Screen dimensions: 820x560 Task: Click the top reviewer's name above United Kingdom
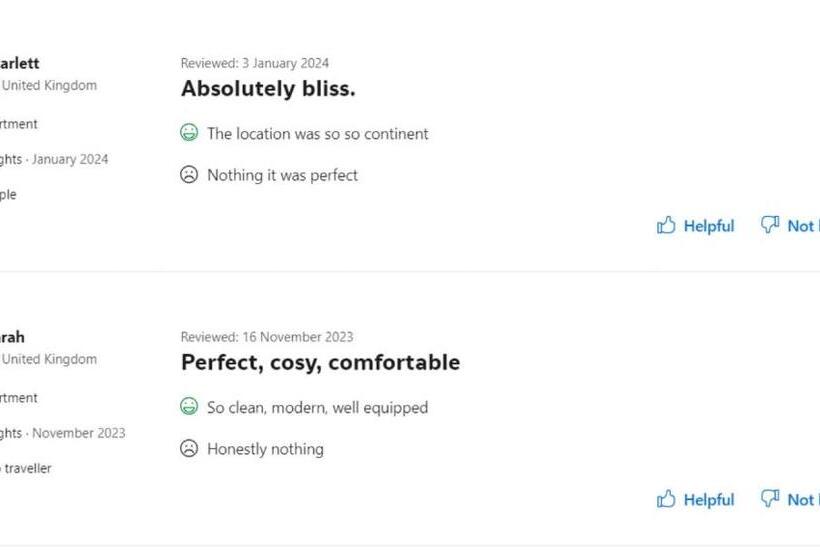click(20, 64)
